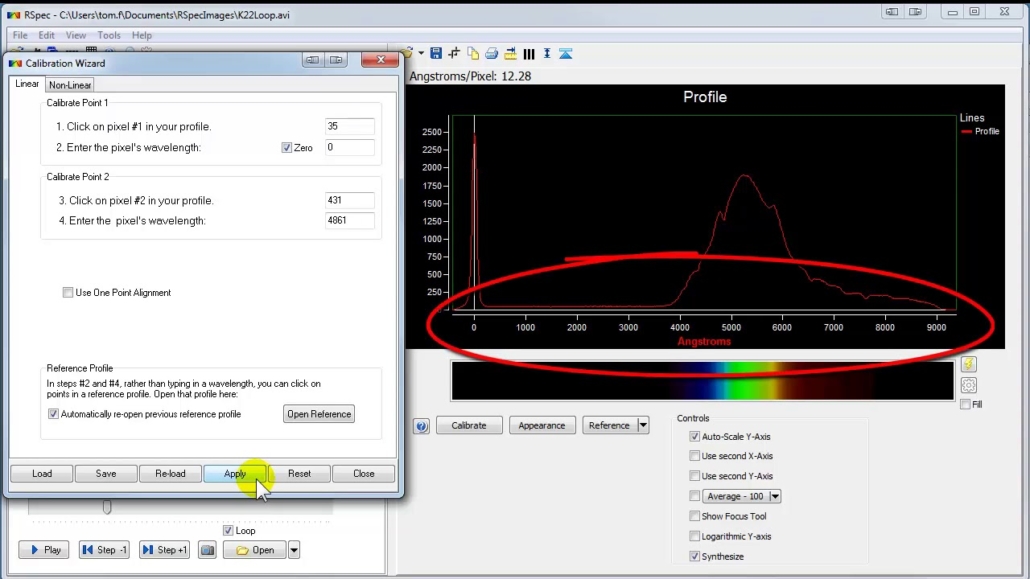
Task: Close the Calibration Wizard with red X
Action: tap(380, 60)
